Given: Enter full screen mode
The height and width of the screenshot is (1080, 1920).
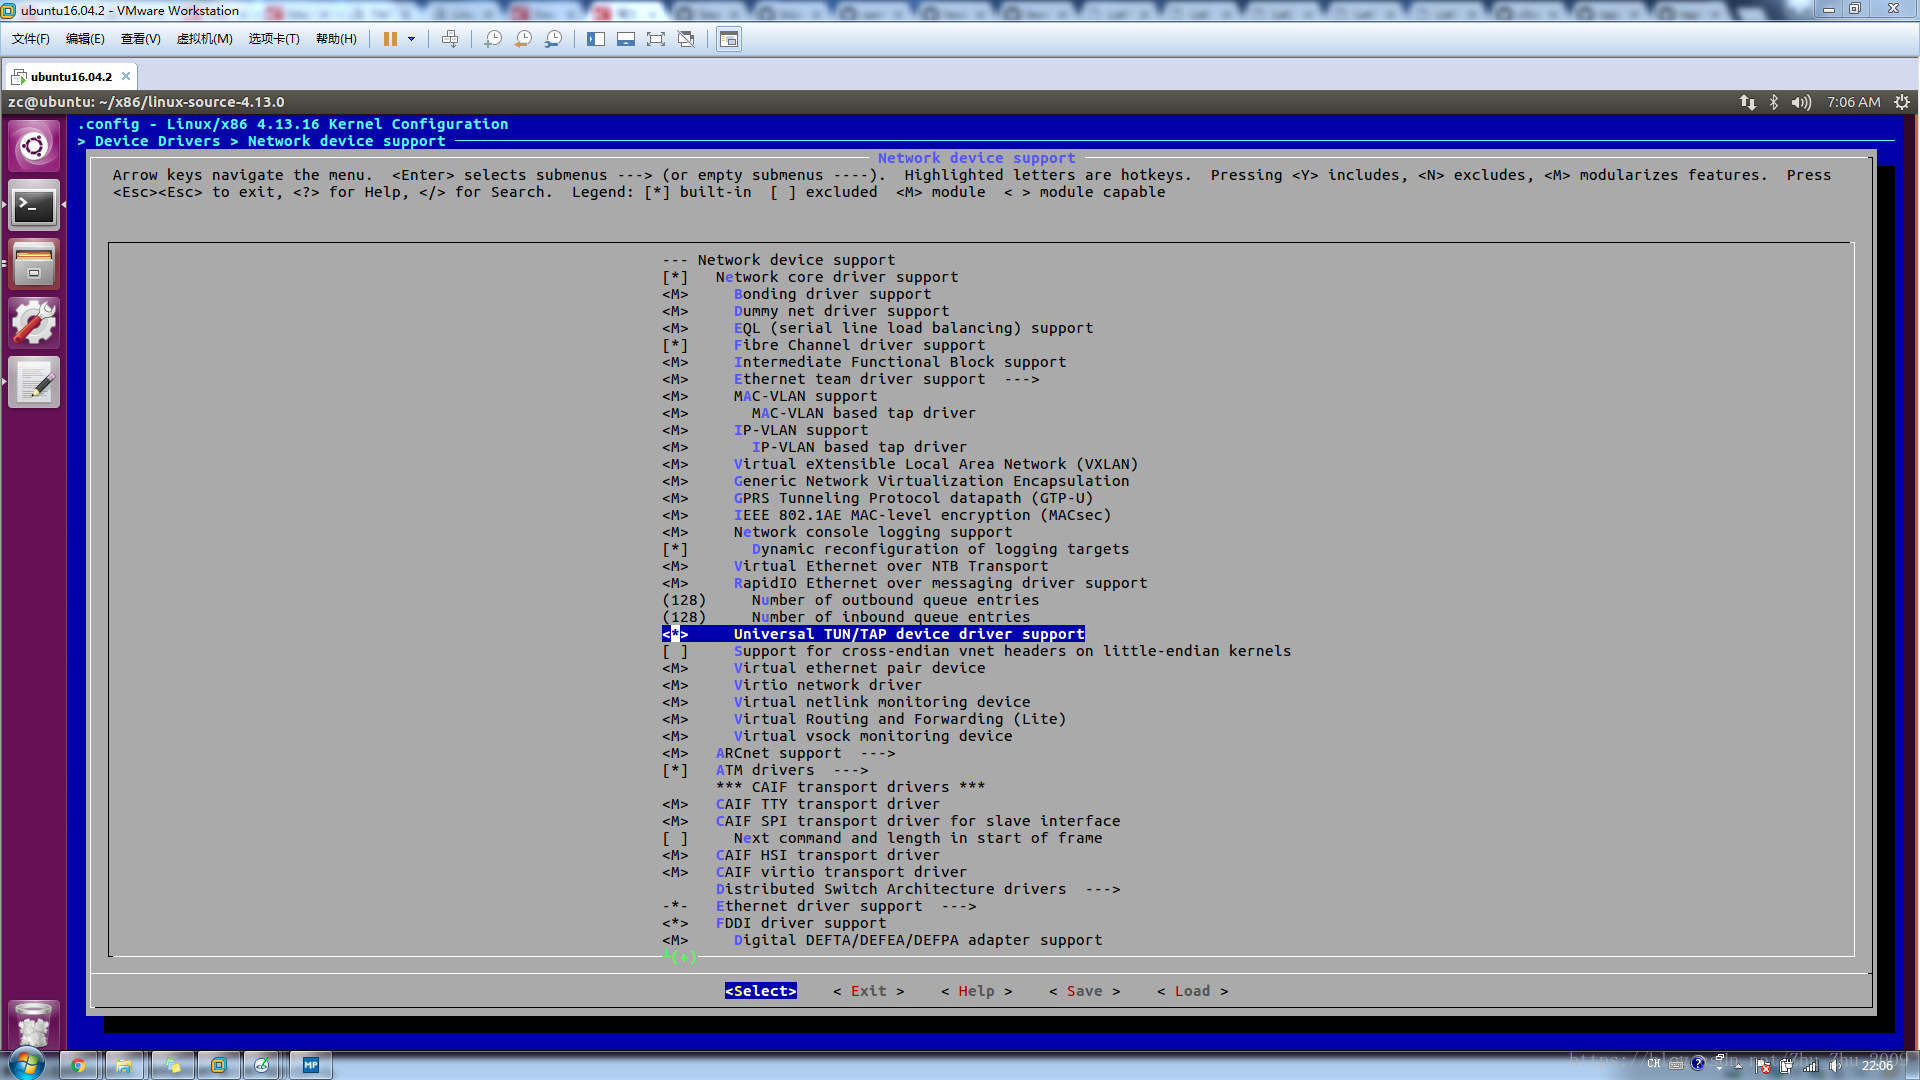Looking at the screenshot, I should click(656, 39).
